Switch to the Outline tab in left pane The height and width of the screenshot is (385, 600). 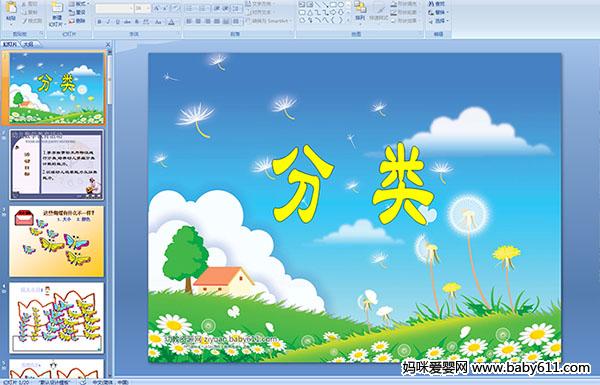click(x=28, y=44)
